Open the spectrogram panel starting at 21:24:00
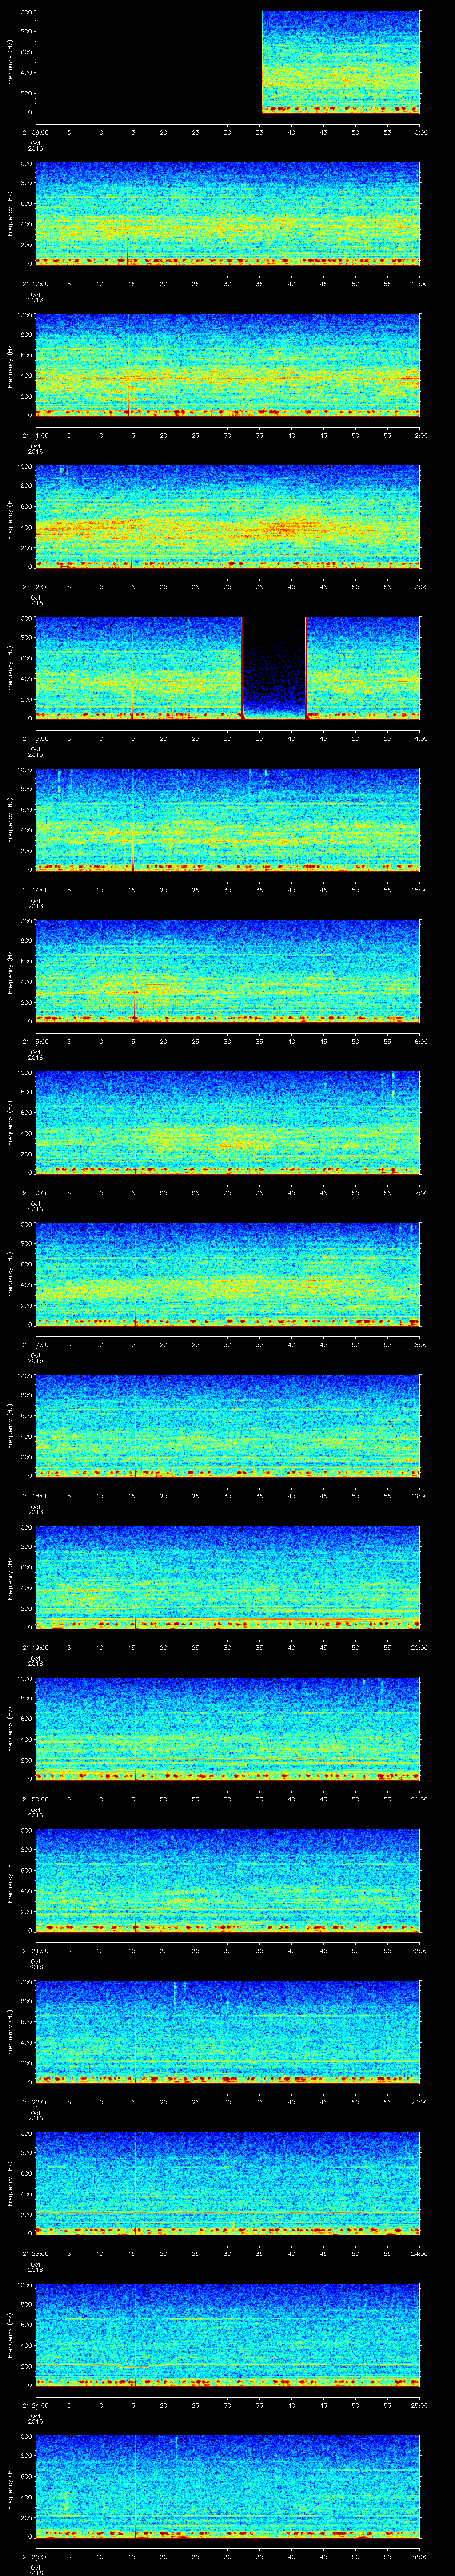The image size is (455, 2576). (x=227, y=2334)
